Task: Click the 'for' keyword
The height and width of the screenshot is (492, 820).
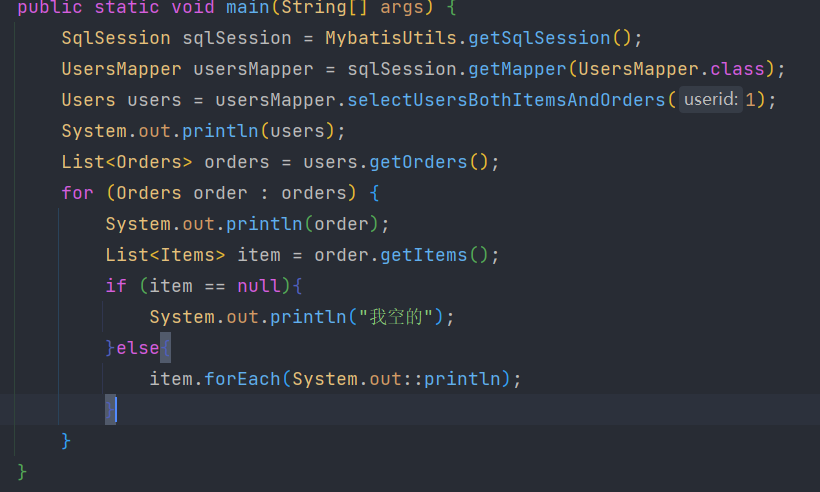Action: [77, 193]
